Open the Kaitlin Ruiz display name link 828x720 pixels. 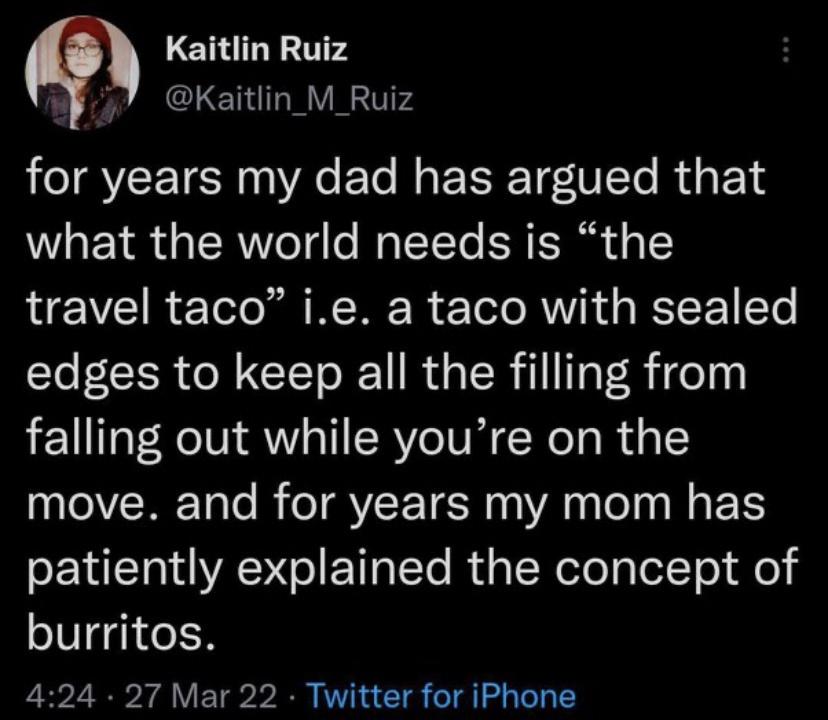point(255,49)
